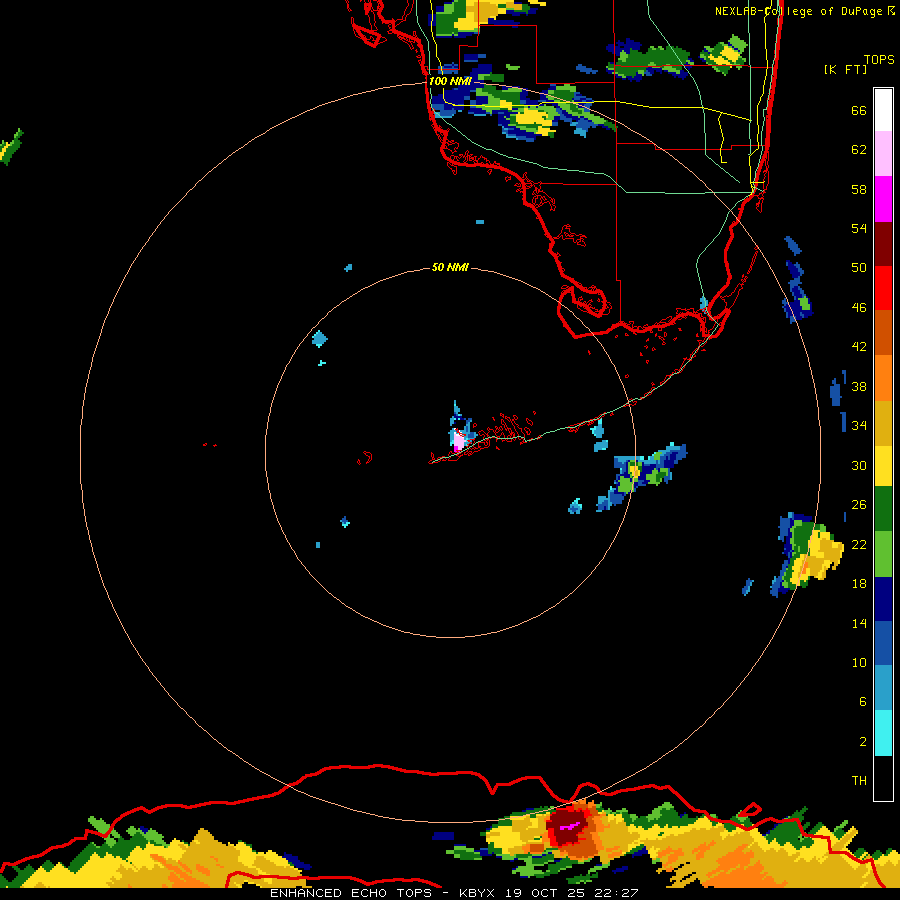Click the dark orange legend swatch

click(x=883, y=332)
